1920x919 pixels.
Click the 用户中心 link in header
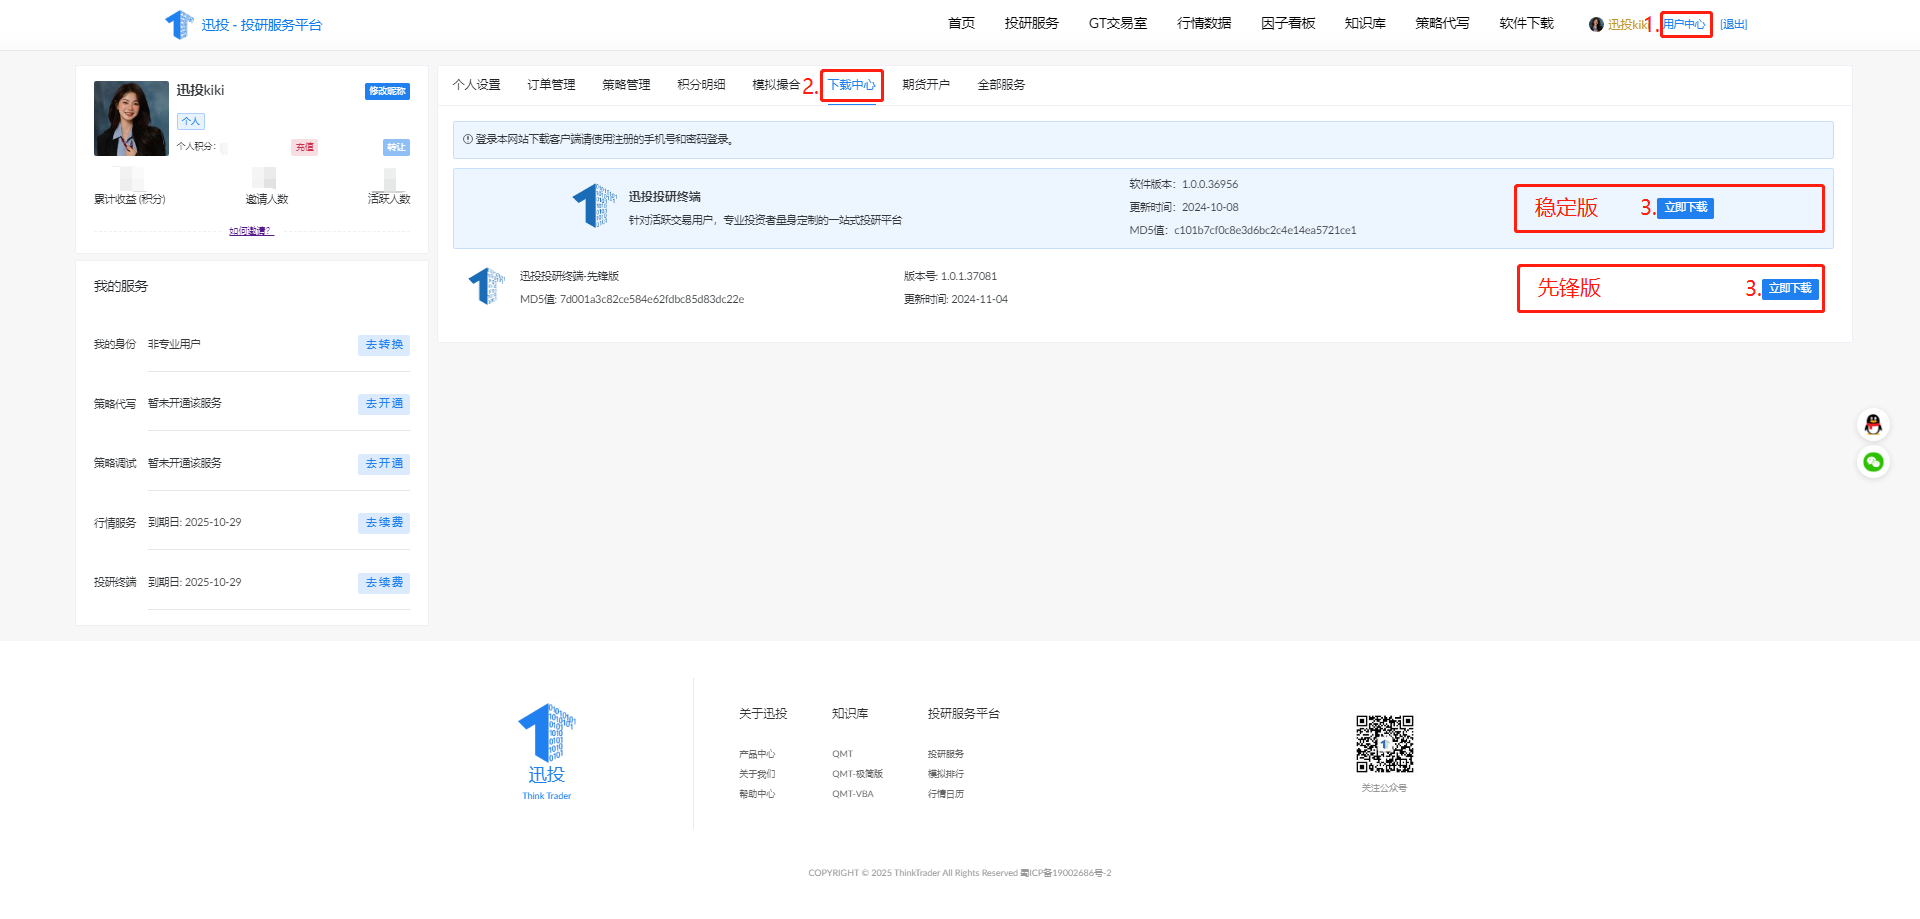coord(1685,25)
